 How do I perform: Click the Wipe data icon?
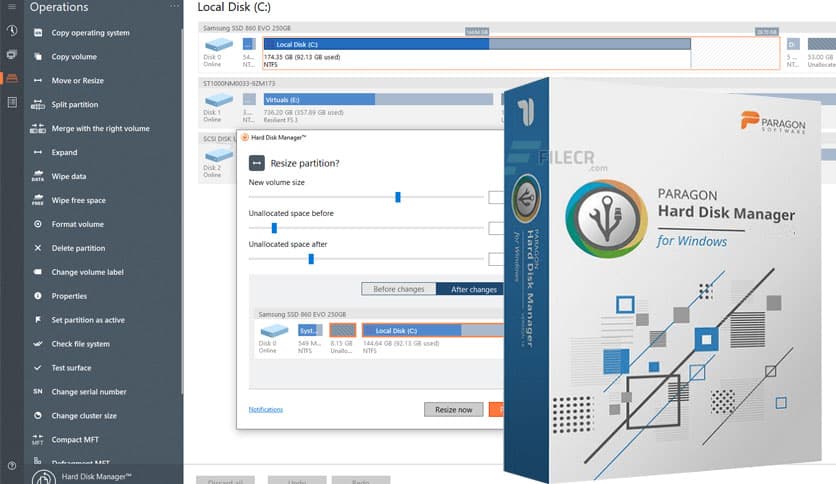(x=38, y=176)
